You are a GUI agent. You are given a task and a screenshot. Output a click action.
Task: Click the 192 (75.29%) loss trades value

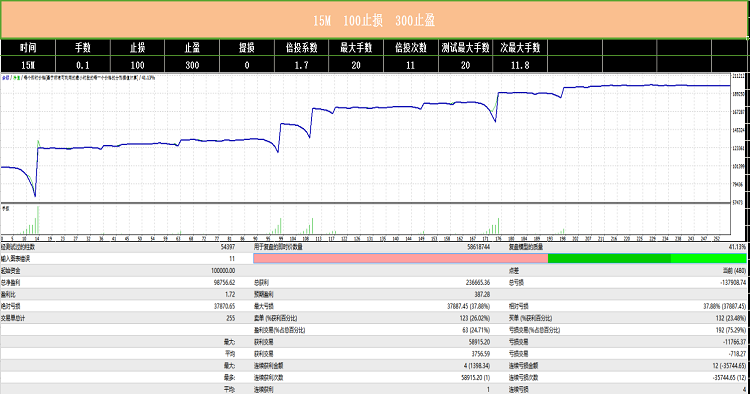point(731,330)
